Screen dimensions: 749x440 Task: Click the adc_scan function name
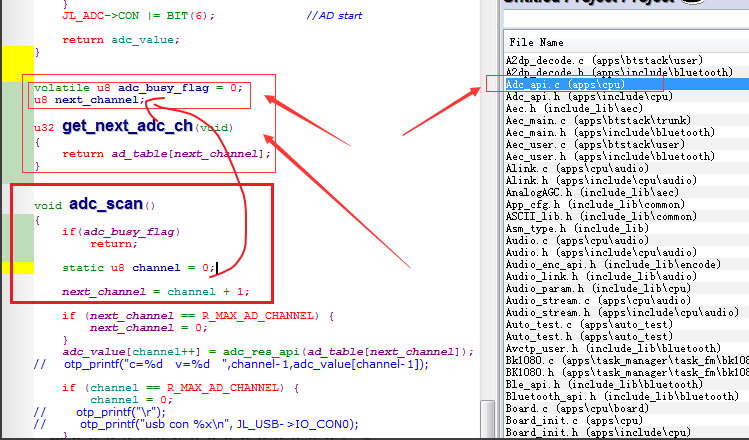[x=106, y=204]
